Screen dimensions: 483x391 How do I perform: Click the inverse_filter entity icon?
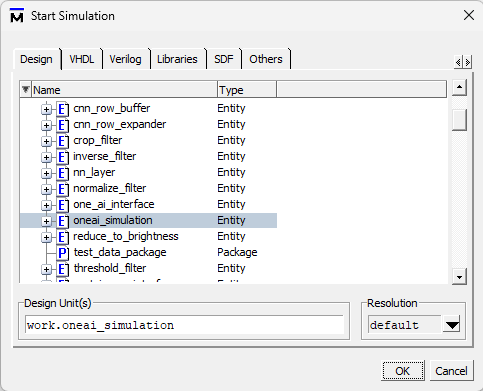pyautogui.click(x=62, y=157)
